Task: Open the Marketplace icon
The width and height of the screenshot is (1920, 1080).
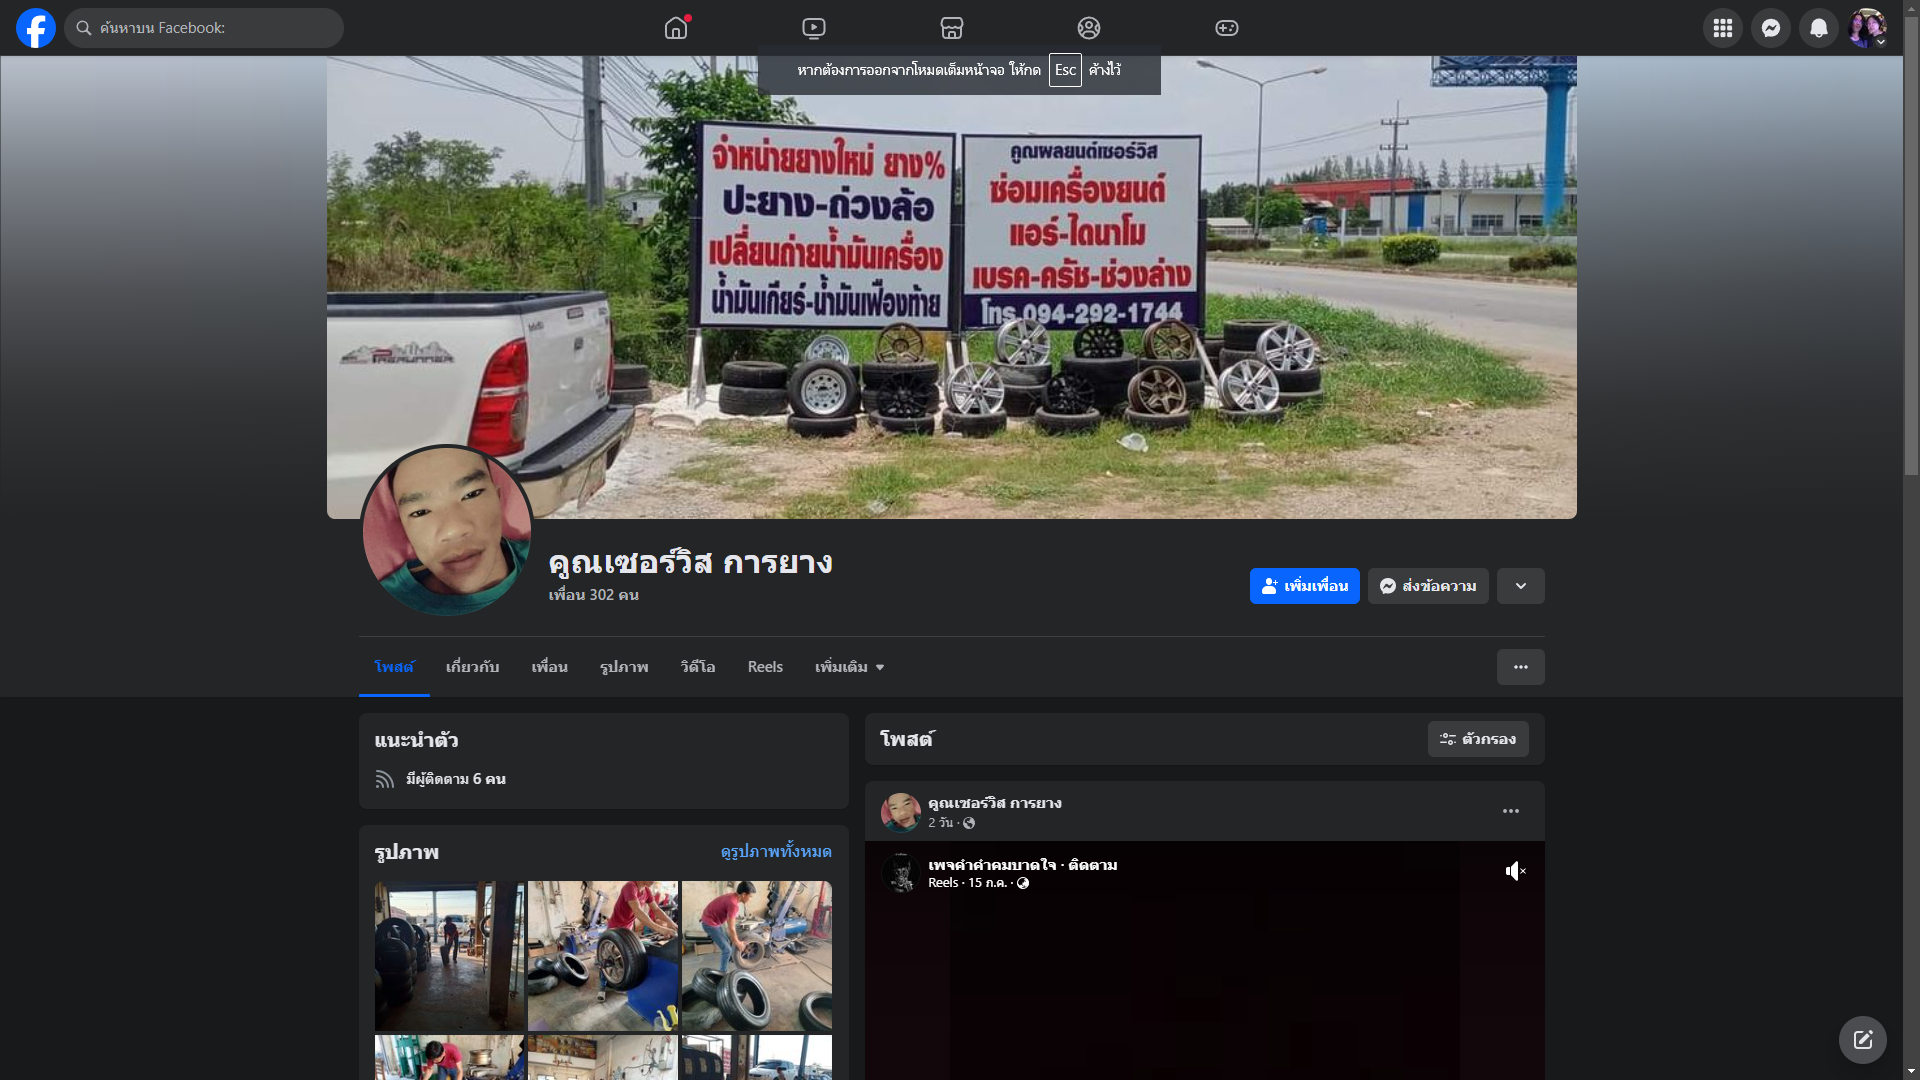Action: point(952,28)
